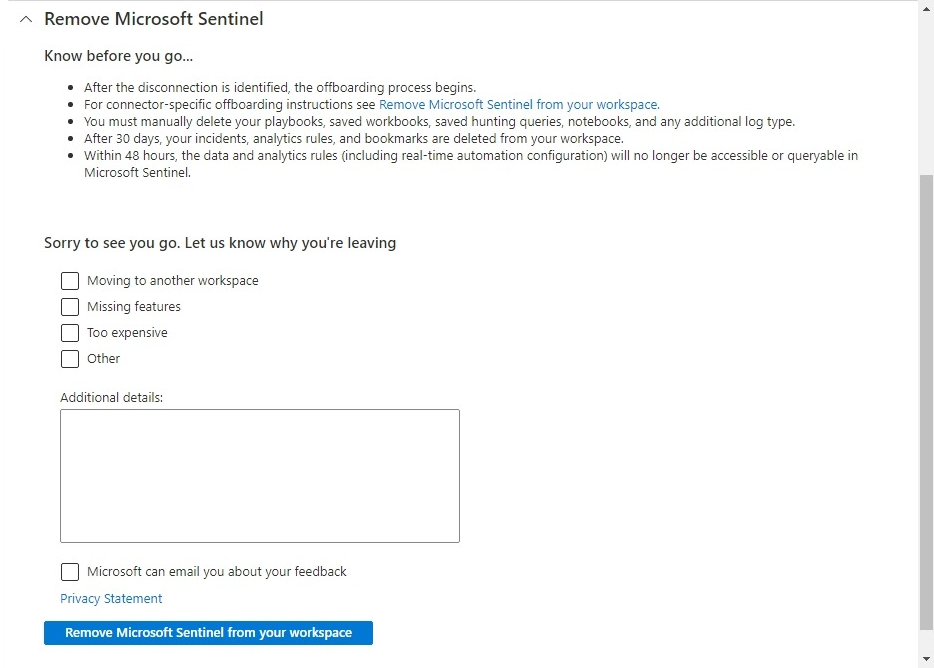Check the "Moving to another workspace" reason
Viewport: 934px width, 668px height.
(x=69, y=281)
